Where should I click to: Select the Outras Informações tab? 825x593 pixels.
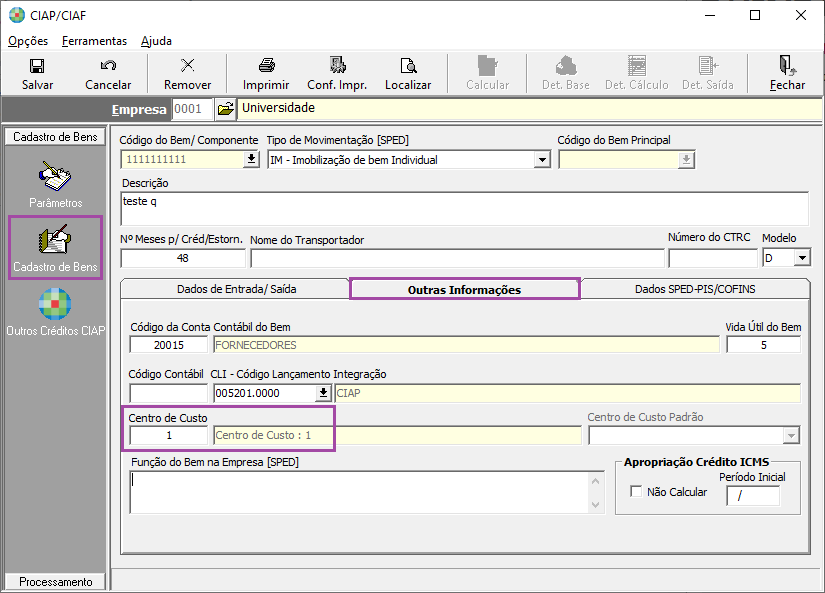click(x=465, y=289)
